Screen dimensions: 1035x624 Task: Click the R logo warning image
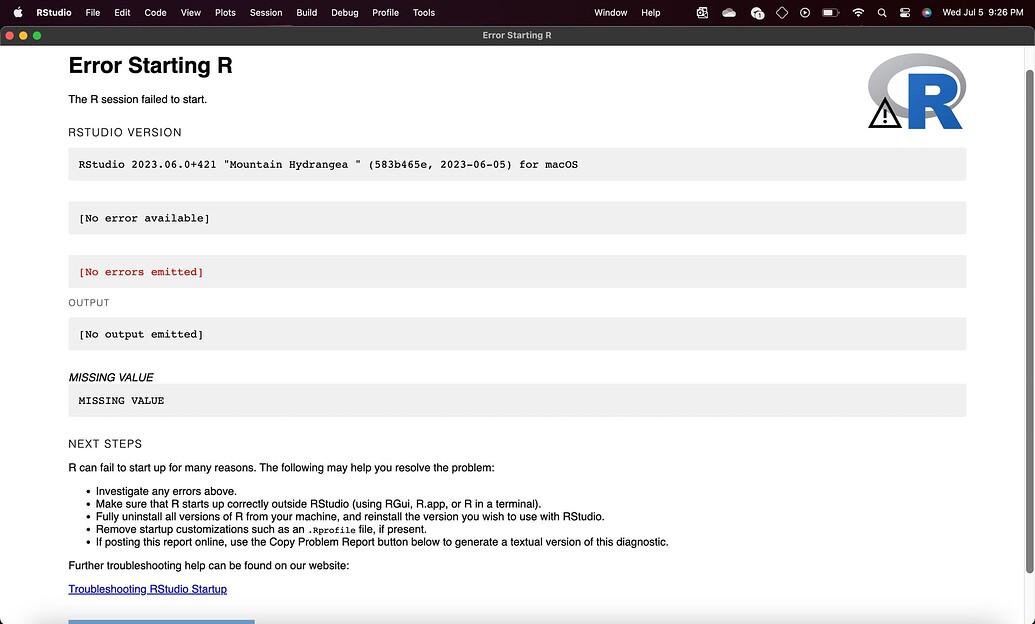[917, 91]
